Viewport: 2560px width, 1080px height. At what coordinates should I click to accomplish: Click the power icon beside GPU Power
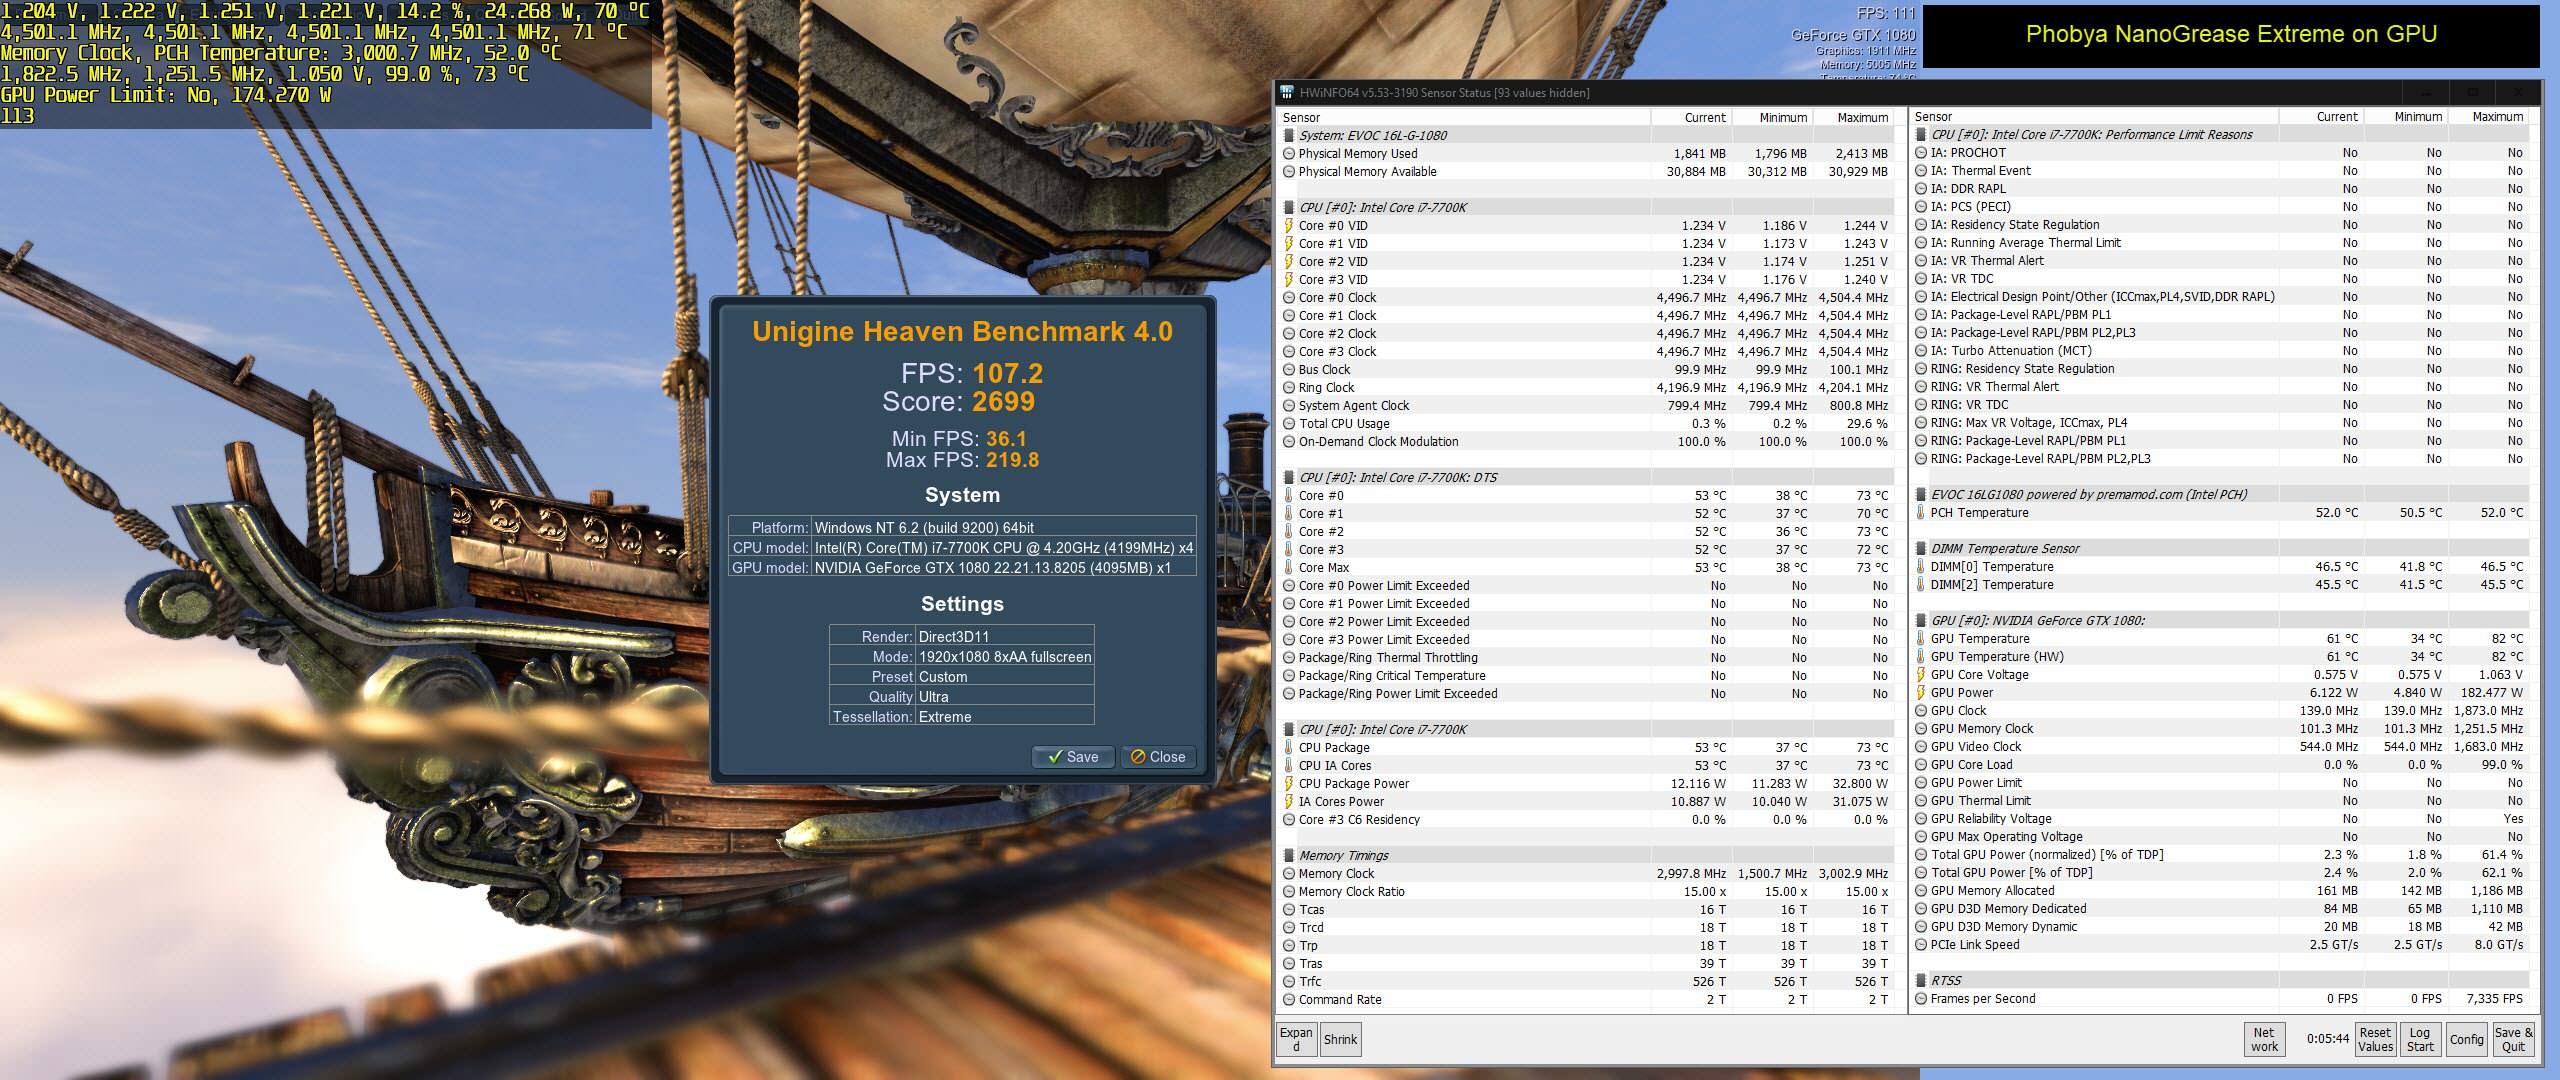coord(1921,693)
